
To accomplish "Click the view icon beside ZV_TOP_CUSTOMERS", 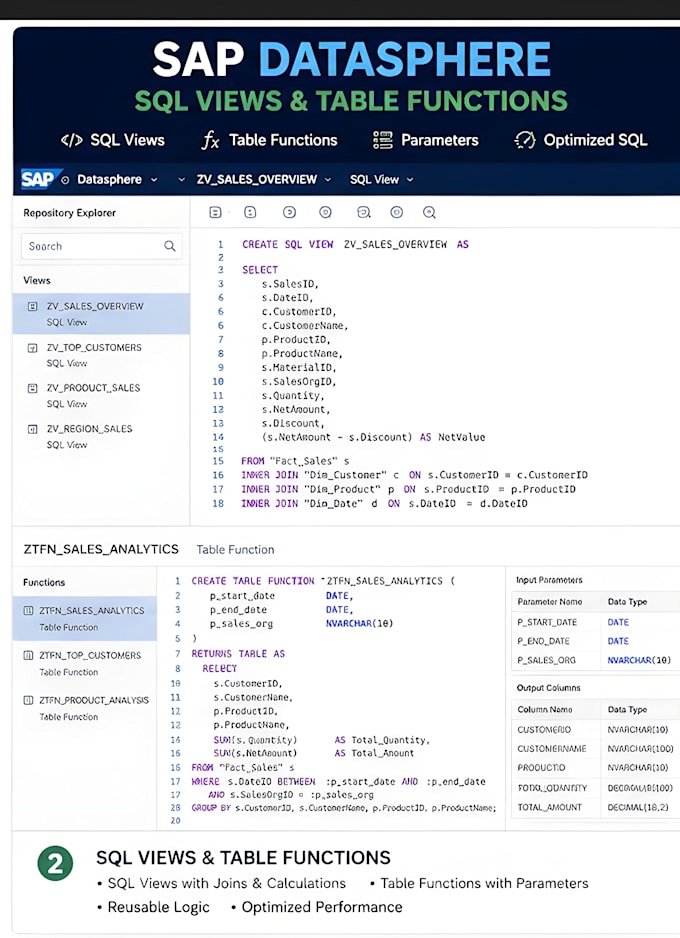I will (x=33, y=348).
